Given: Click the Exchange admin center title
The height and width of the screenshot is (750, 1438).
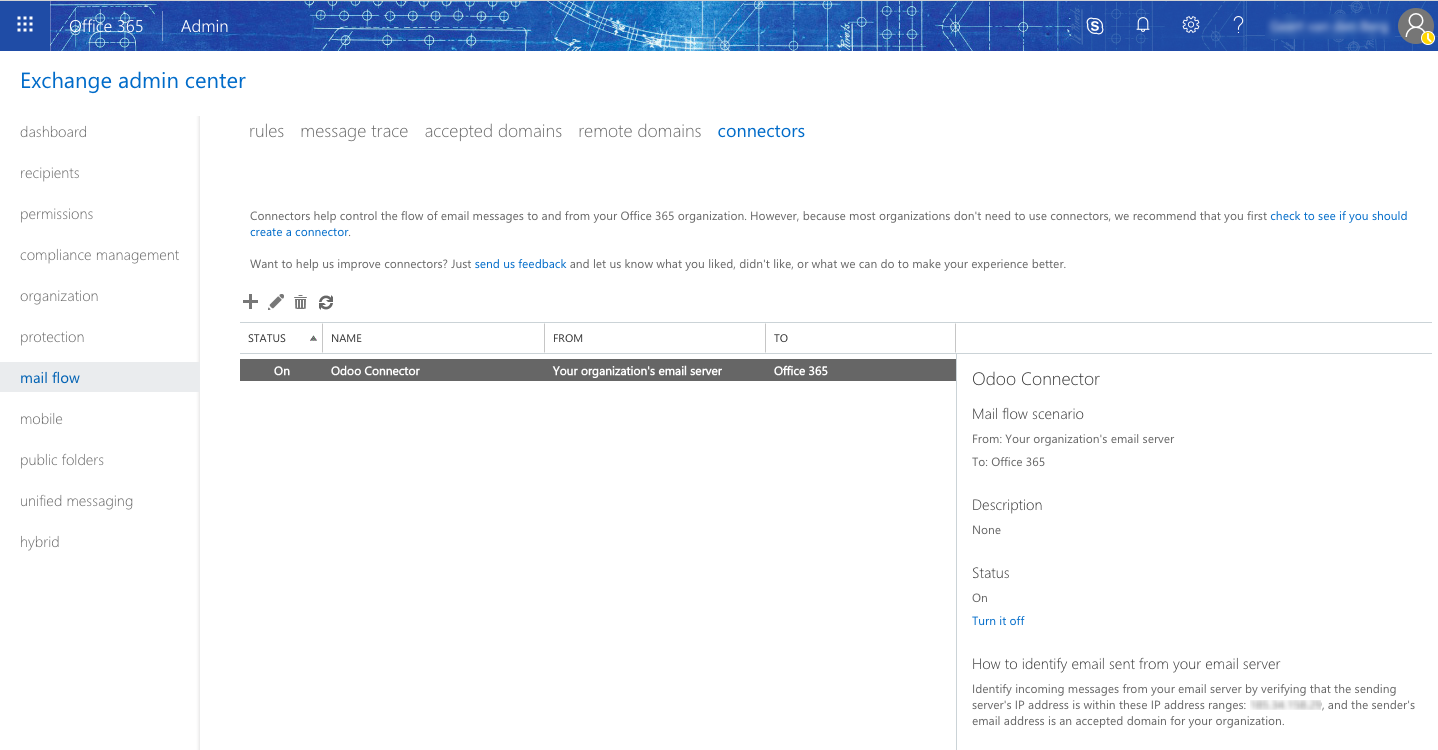Looking at the screenshot, I should point(133,81).
